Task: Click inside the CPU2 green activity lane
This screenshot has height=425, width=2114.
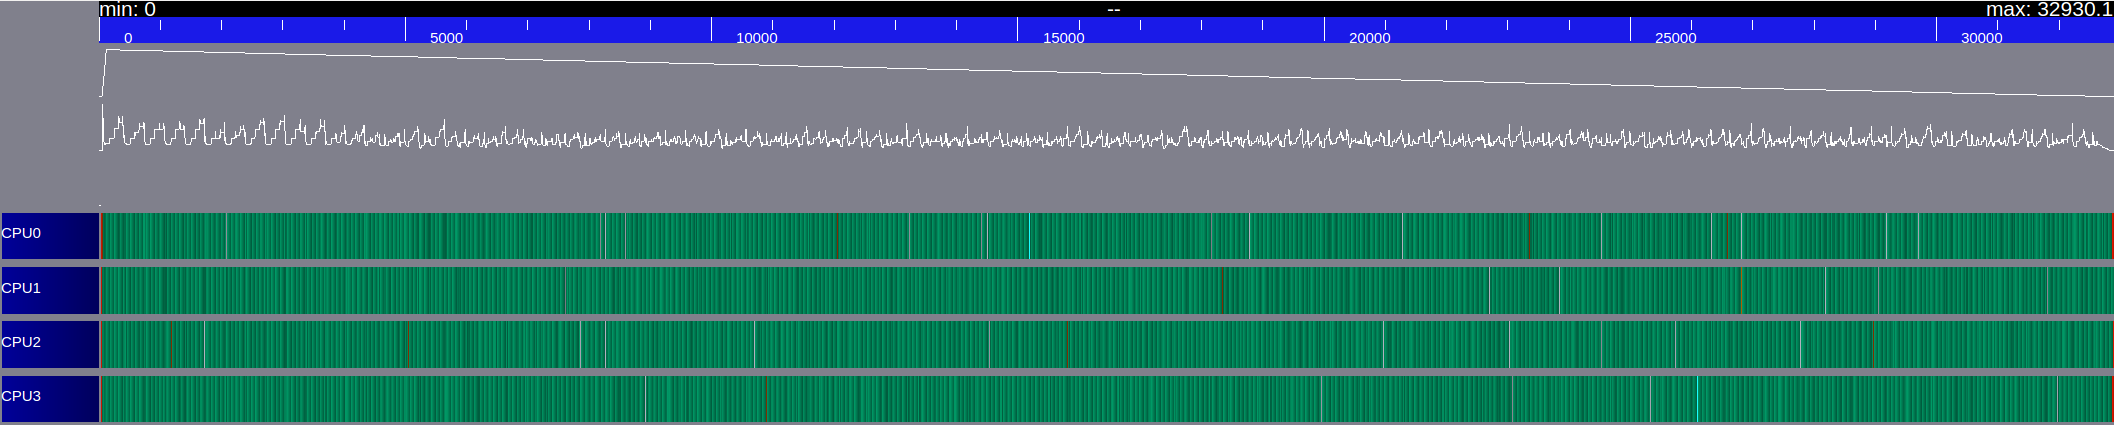Action: tap(1106, 344)
